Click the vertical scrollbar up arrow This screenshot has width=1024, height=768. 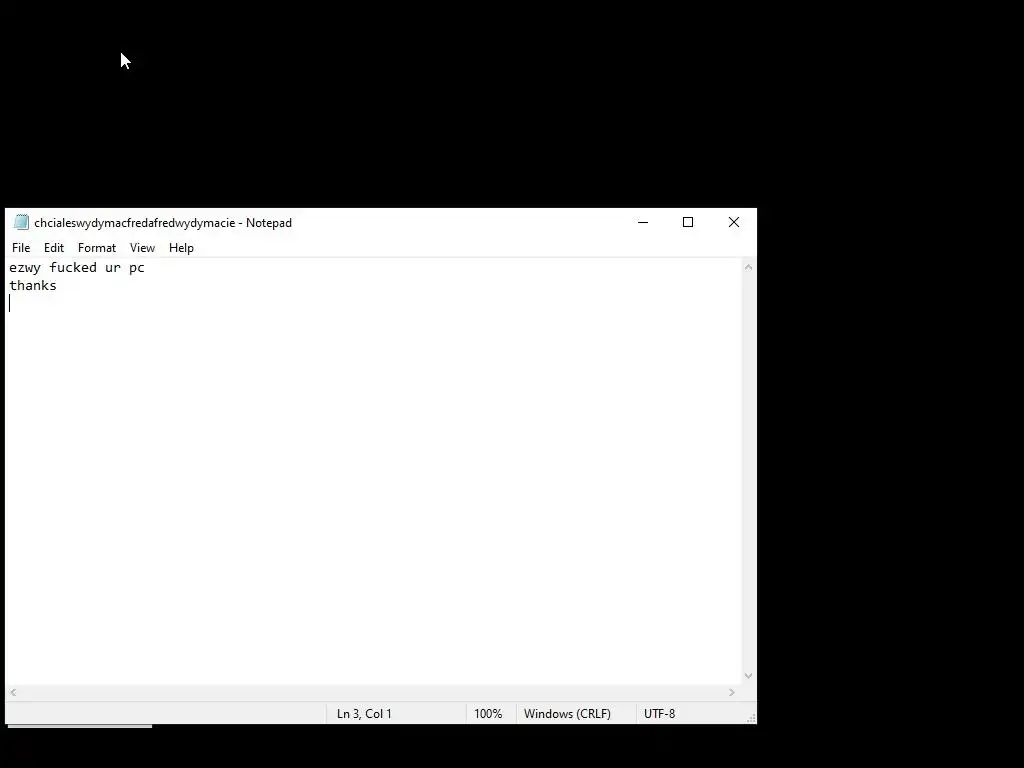(x=748, y=267)
